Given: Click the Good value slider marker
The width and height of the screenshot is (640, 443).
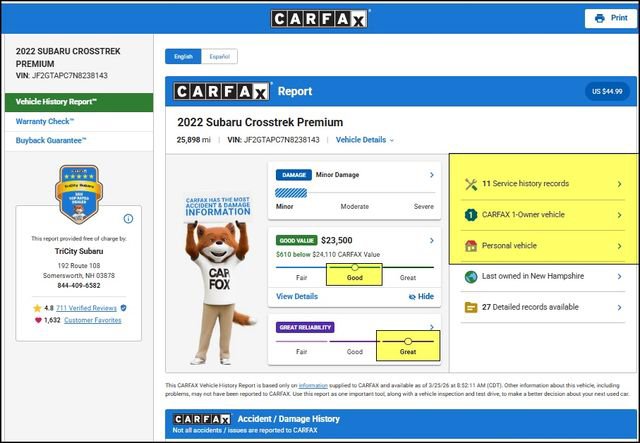Looking at the screenshot, I should pos(355,267).
